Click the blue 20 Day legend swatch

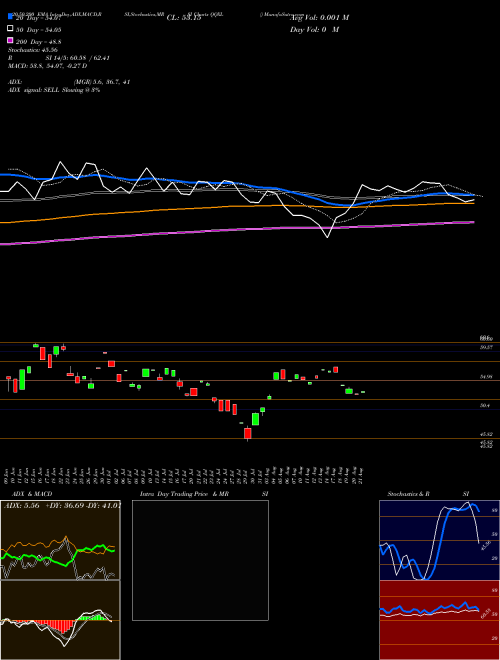tap(10, 16)
